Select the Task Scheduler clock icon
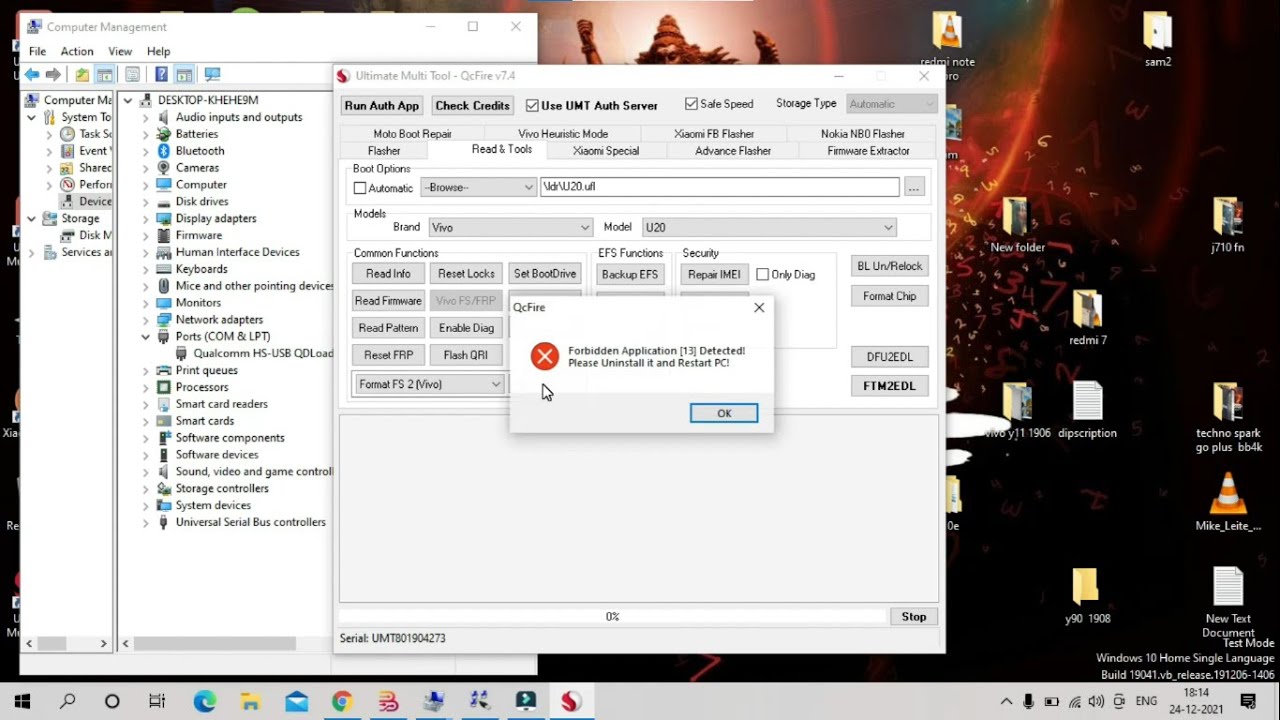1280x720 pixels. tap(67, 134)
